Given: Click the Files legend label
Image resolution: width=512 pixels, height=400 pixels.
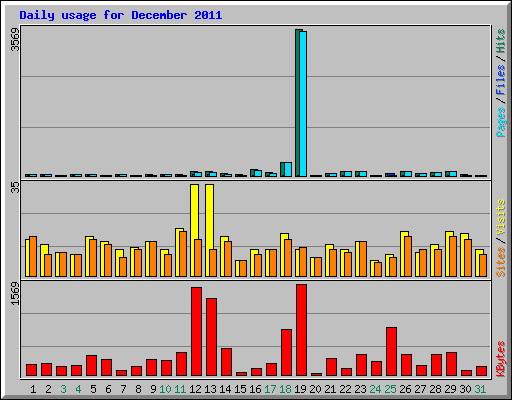Looking at the screenshot, I should 500,80.
